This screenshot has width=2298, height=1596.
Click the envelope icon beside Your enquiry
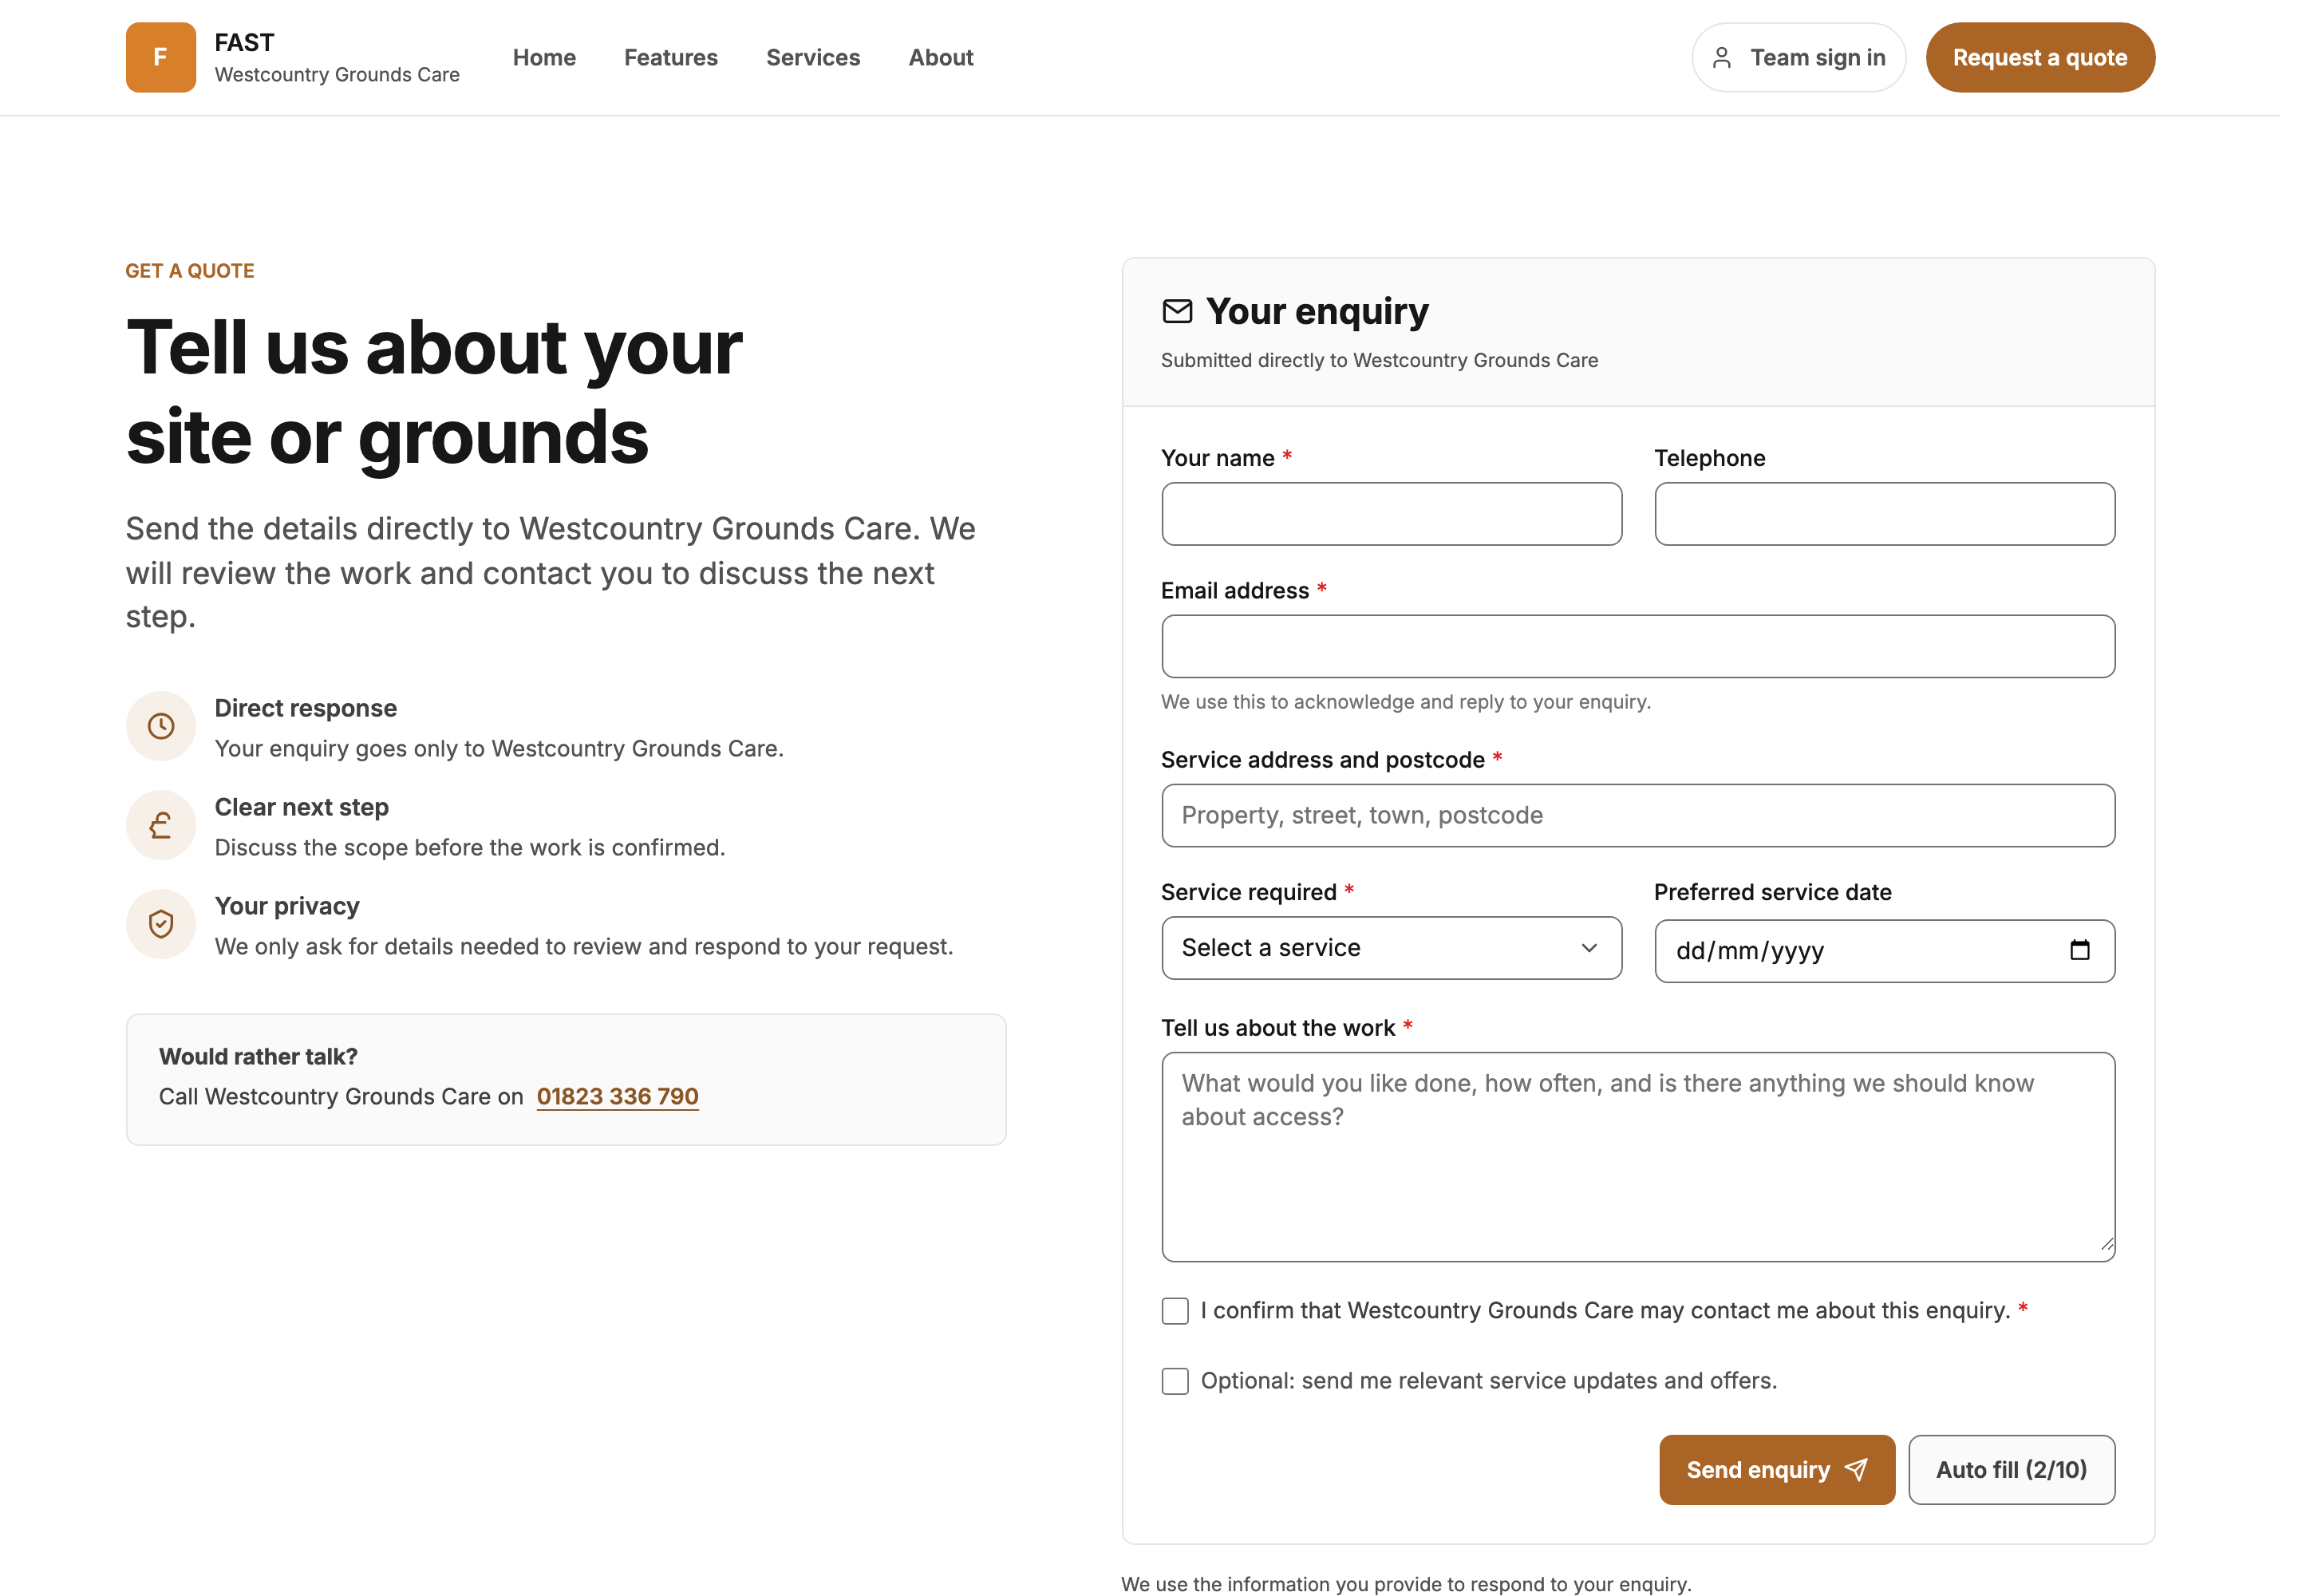pos(1177,311)
